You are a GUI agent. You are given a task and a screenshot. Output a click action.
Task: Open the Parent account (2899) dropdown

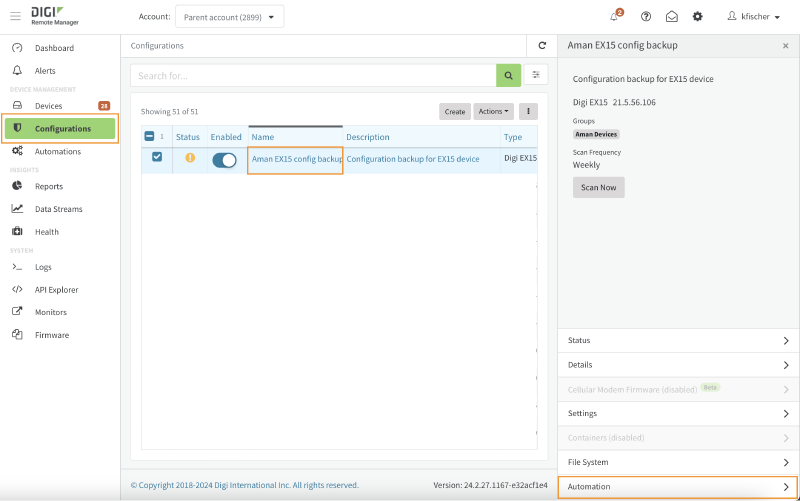[230, 17]
